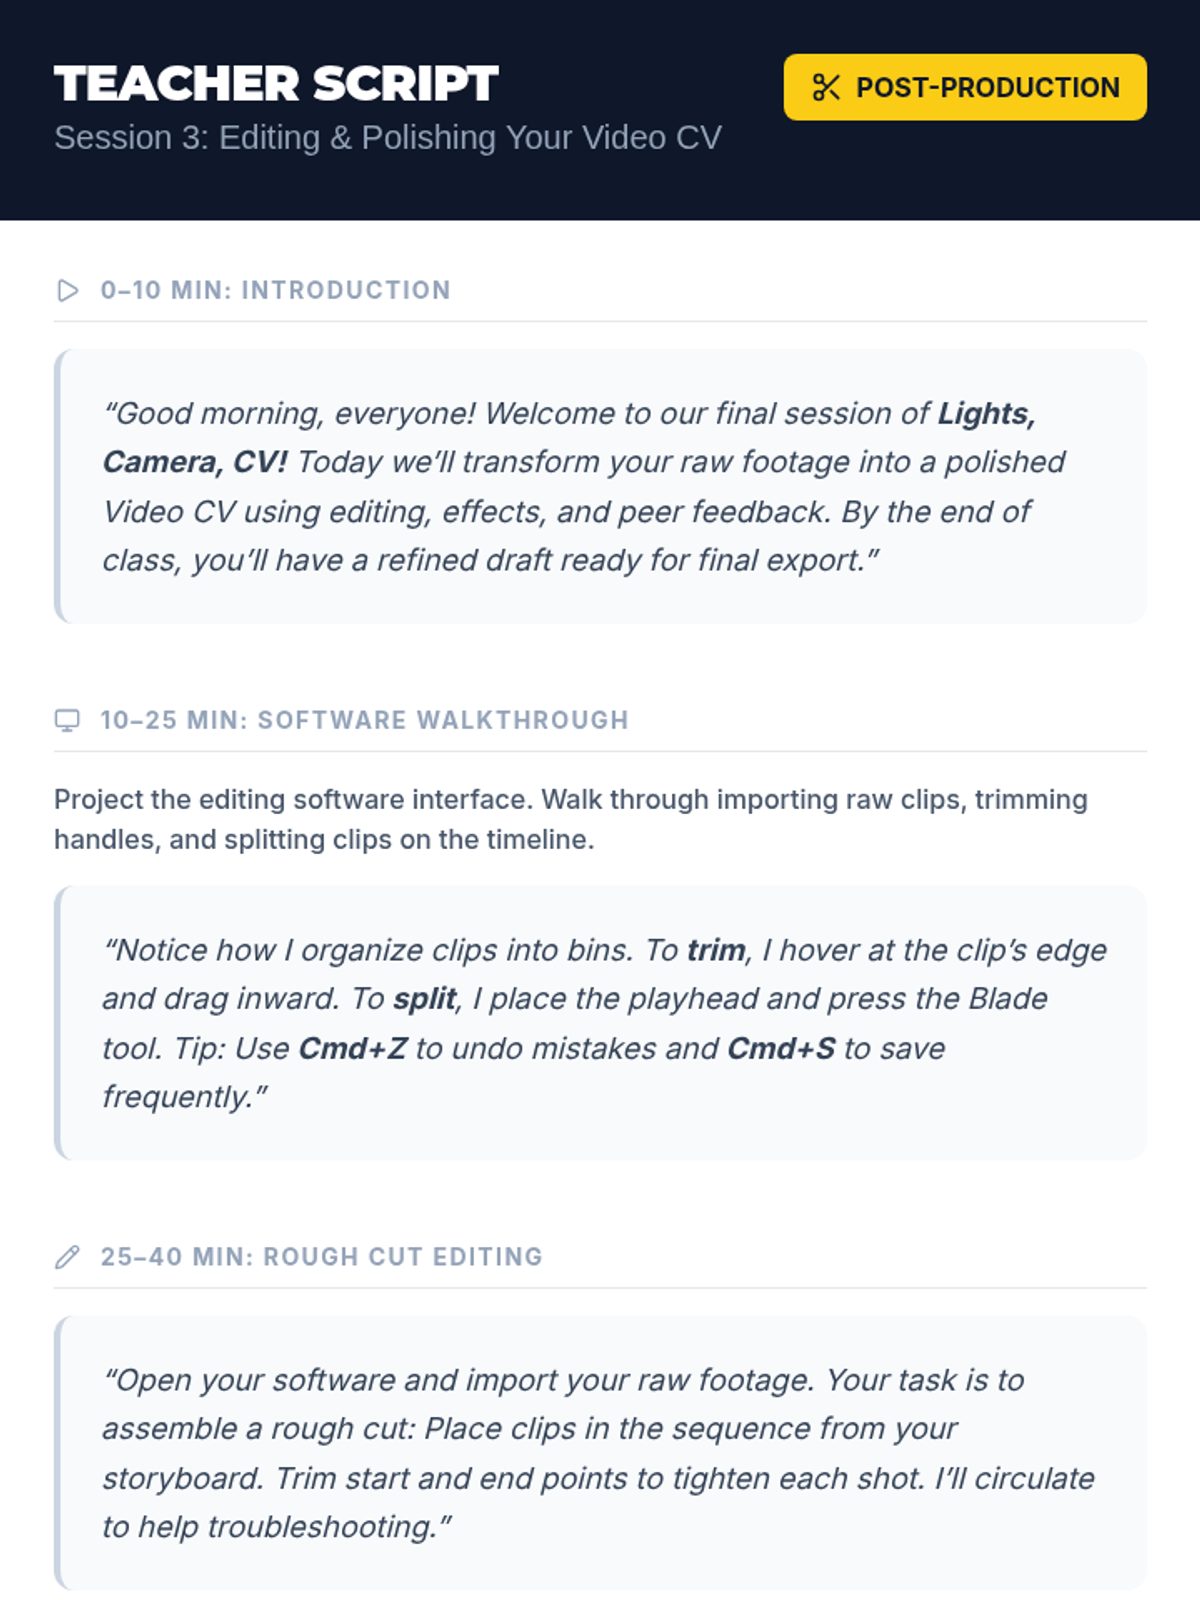The image size is (1200, 1600).
Task: Click the pencil icon beside Rough Cut Editing
Action: click(67, 1257)
